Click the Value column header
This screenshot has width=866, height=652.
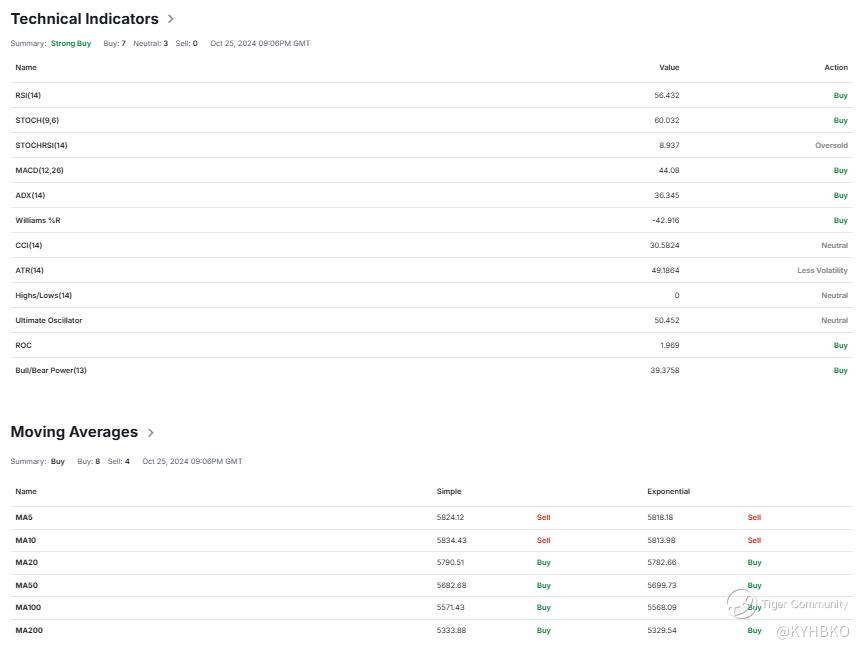(x=669, y=67)
